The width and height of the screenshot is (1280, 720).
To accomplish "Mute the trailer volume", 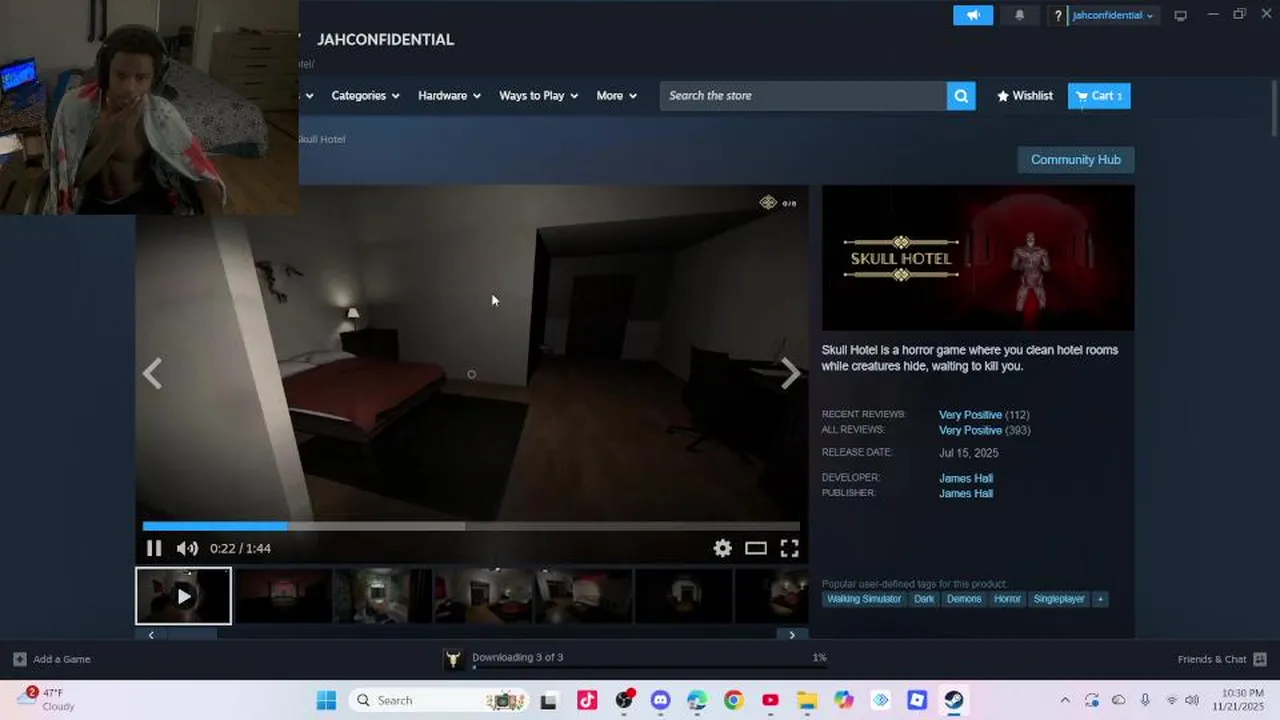I will click(187, 548).
